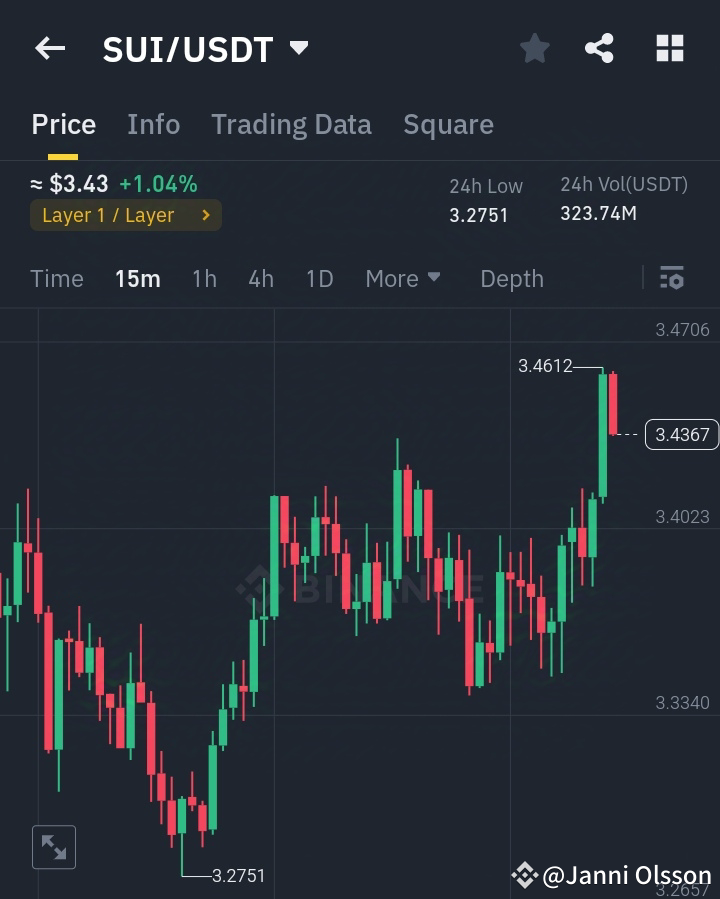Open chart settings via the indicator icon

[671, 278]
